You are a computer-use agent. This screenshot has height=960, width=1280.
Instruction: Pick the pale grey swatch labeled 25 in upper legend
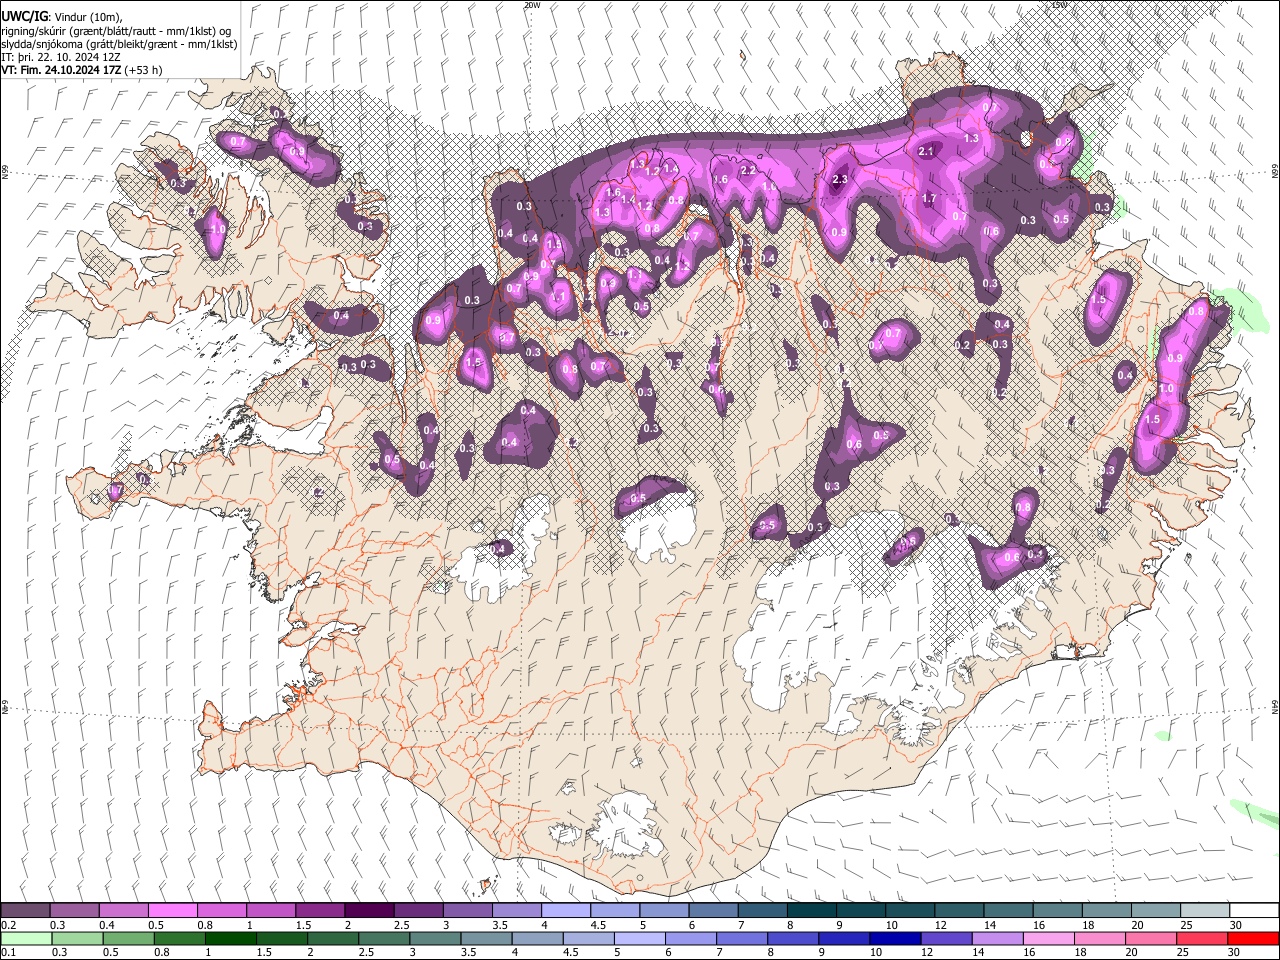[x=1205, y=911]
